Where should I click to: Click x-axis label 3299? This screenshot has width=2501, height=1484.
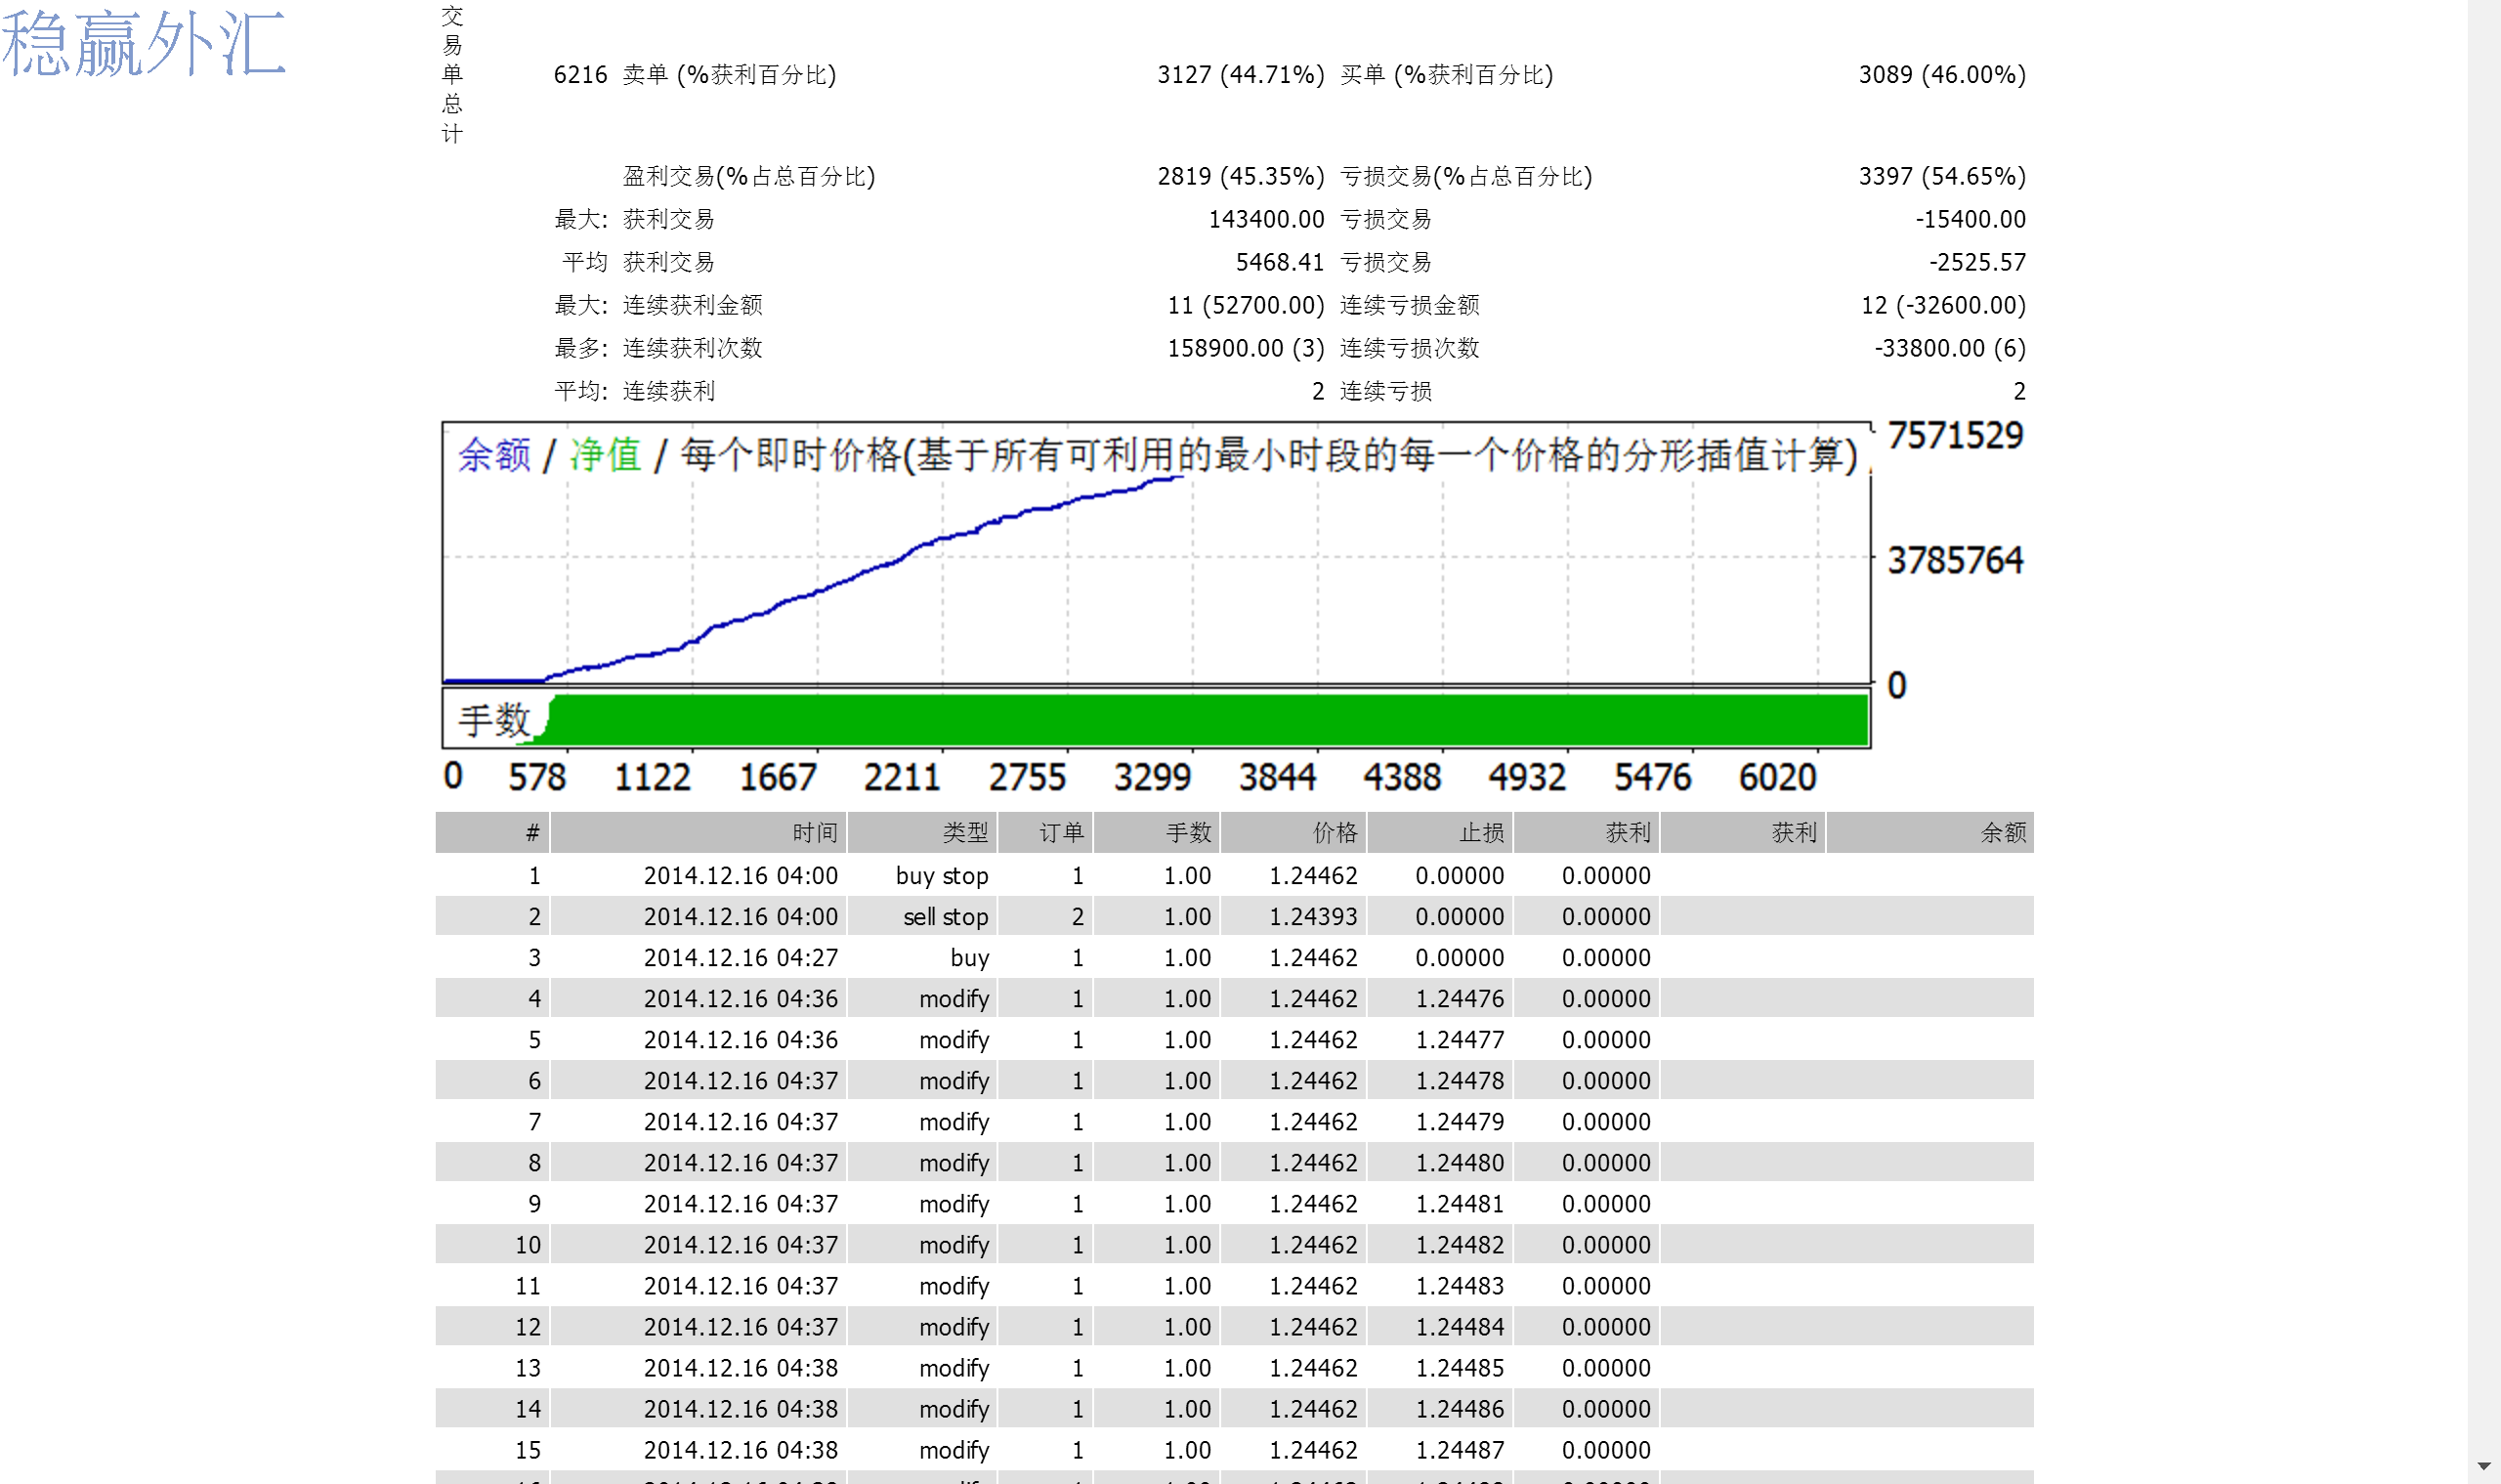click(1152, 778)
